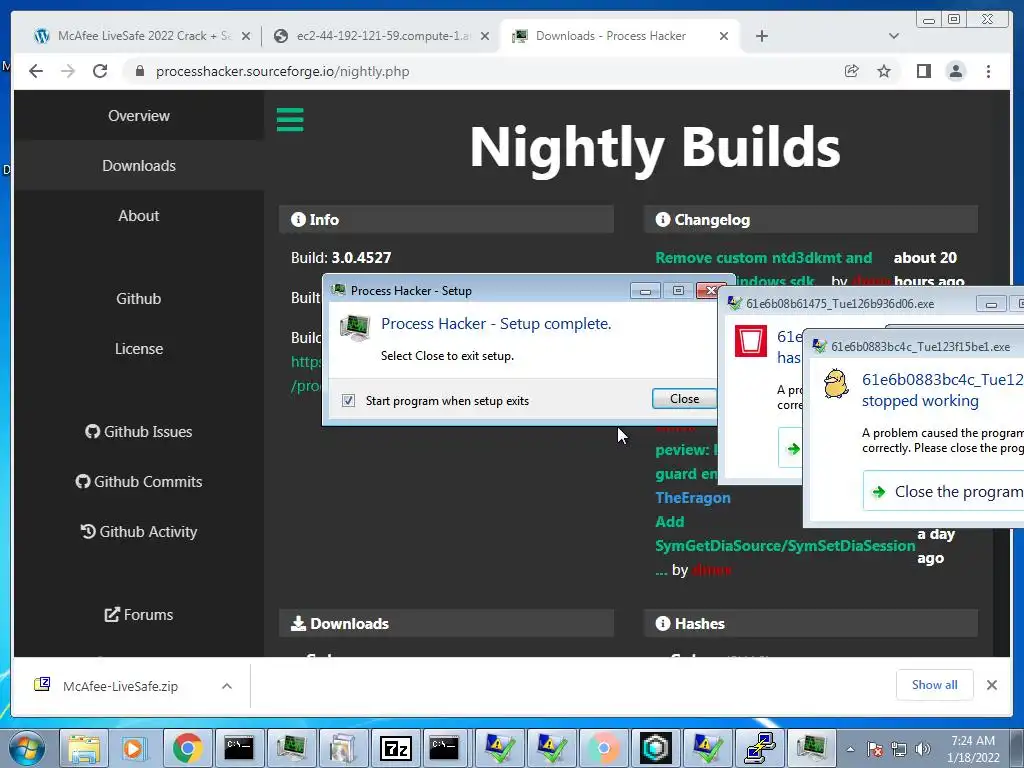
Task: Click the 61e6b0883bc4c_Tue123f15be1.exe title bar
Action: tap(914, 346)
